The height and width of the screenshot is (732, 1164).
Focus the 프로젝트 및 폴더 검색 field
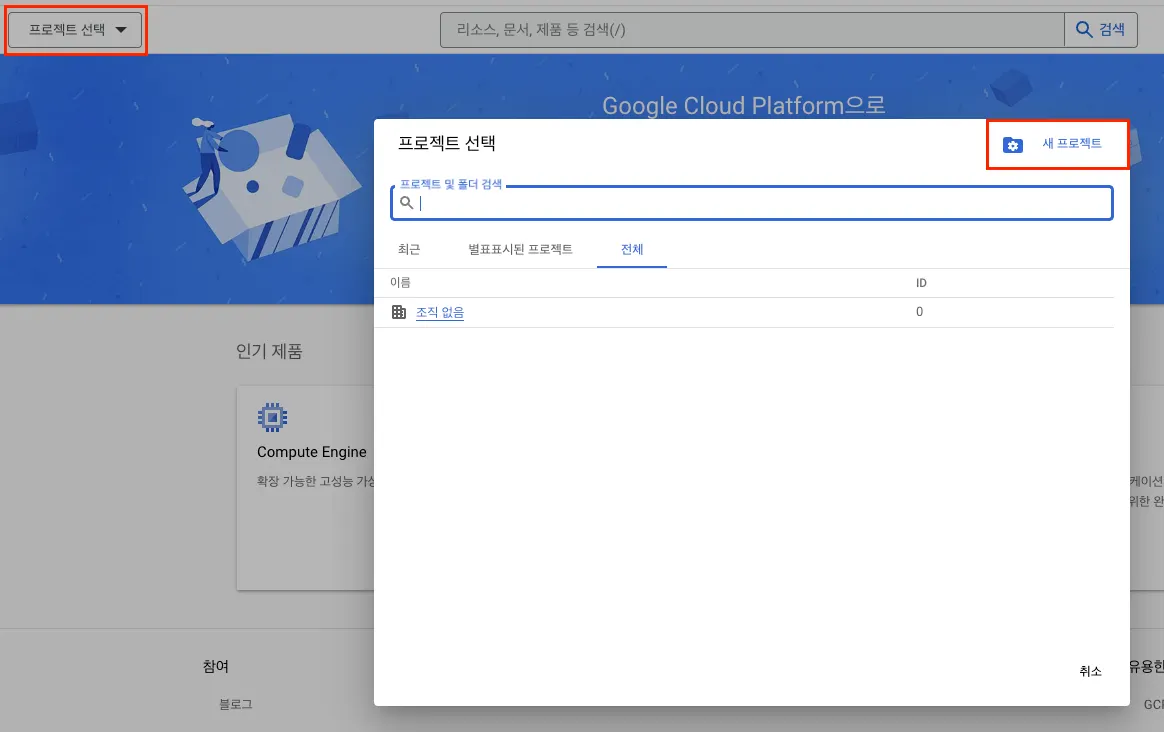pyautogui.click(x=751, y=203)
